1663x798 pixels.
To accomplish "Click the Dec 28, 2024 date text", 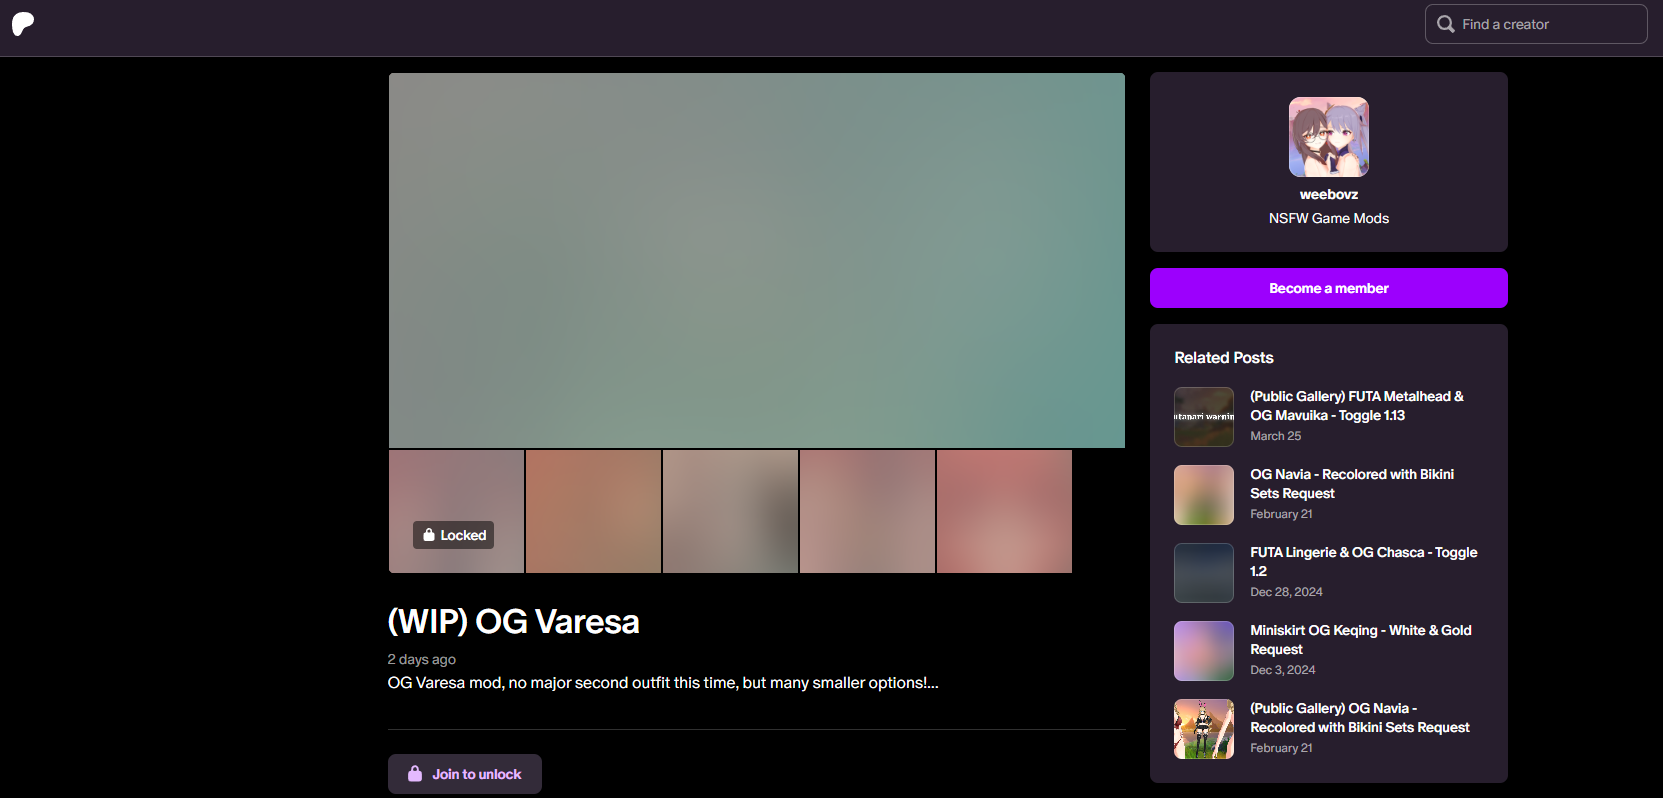I will 1286,592.
